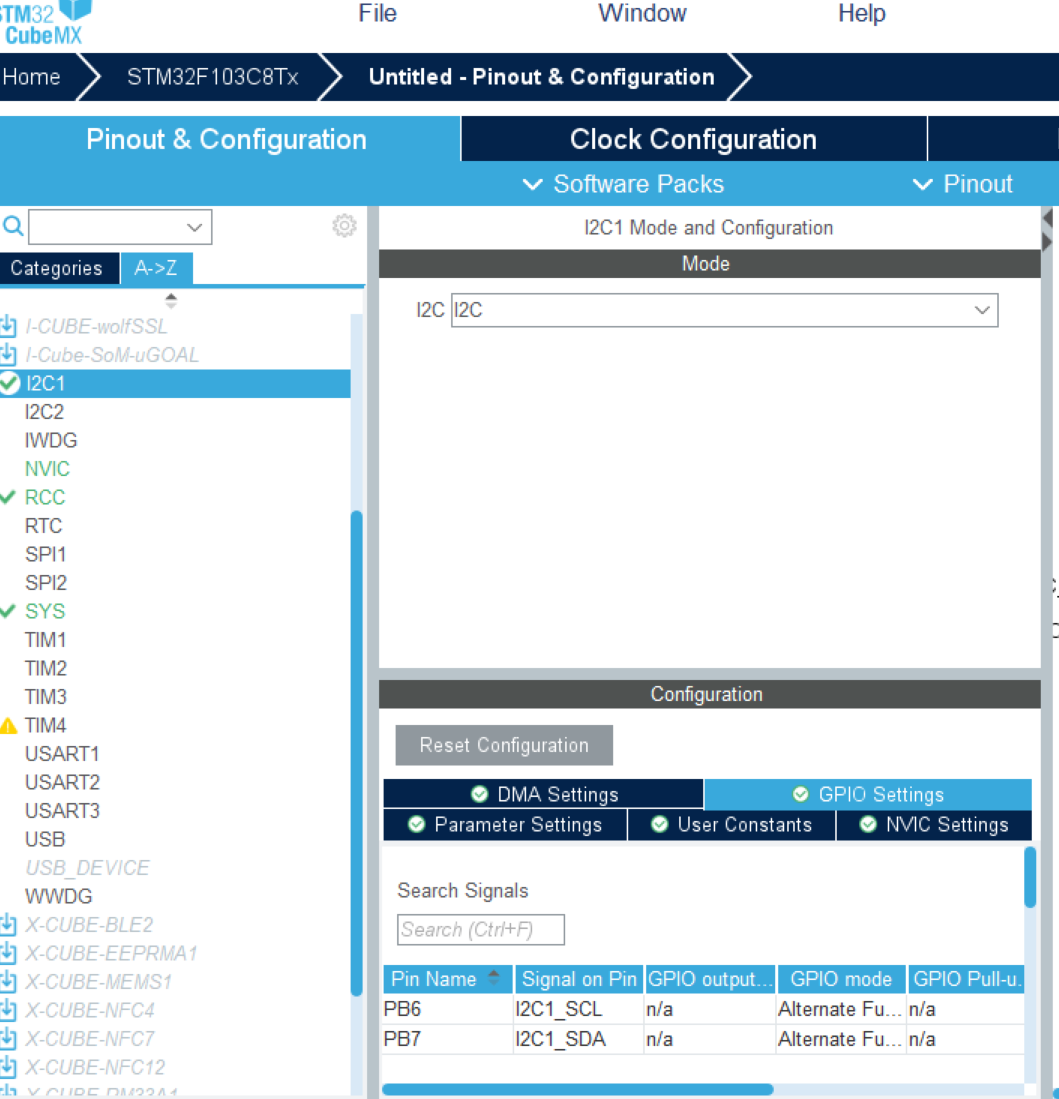The image size is (1059, 1099).
Task: Open the category settings gear icon
Action: click(344, 226)
